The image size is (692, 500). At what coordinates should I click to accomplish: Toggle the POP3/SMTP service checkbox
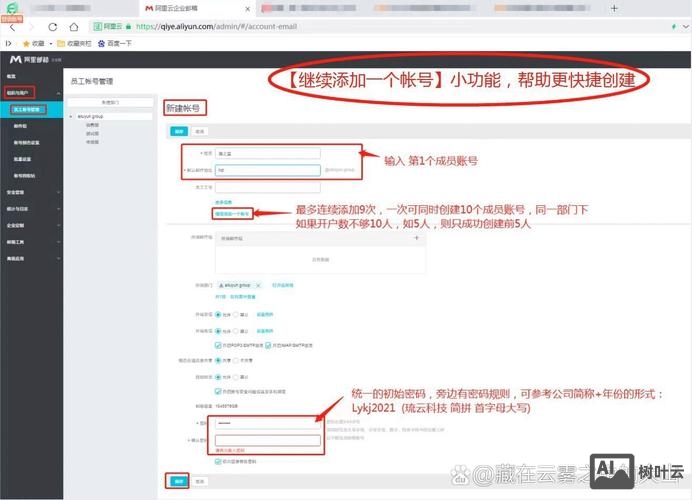click(218, 346)
